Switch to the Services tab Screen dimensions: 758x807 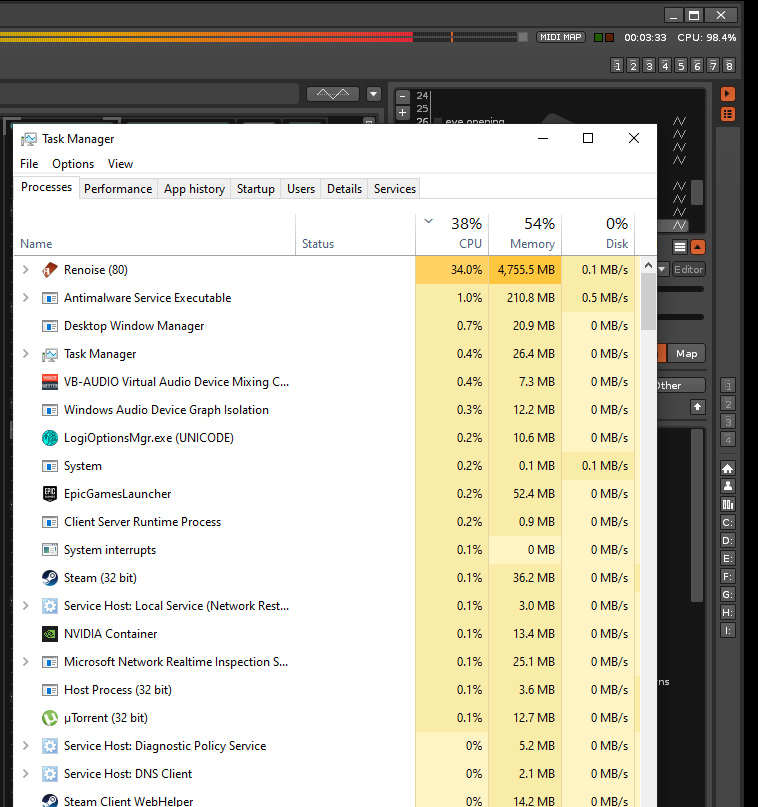pos(395,189)
